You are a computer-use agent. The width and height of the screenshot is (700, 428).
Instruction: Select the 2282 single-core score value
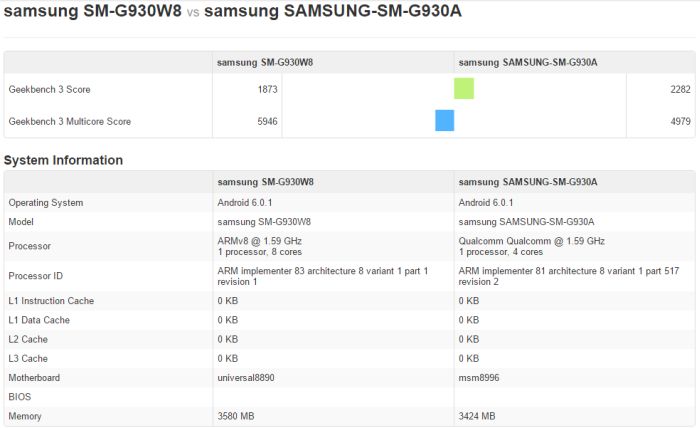pos(677,89)
